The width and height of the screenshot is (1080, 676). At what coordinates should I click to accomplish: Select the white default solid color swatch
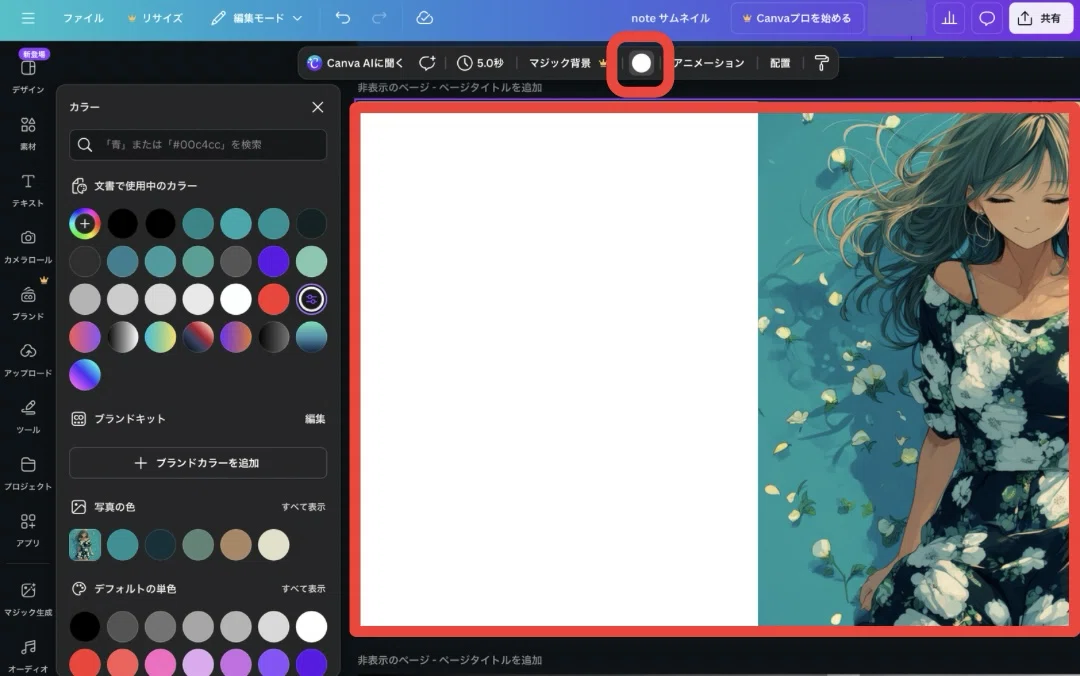[311, 626]
